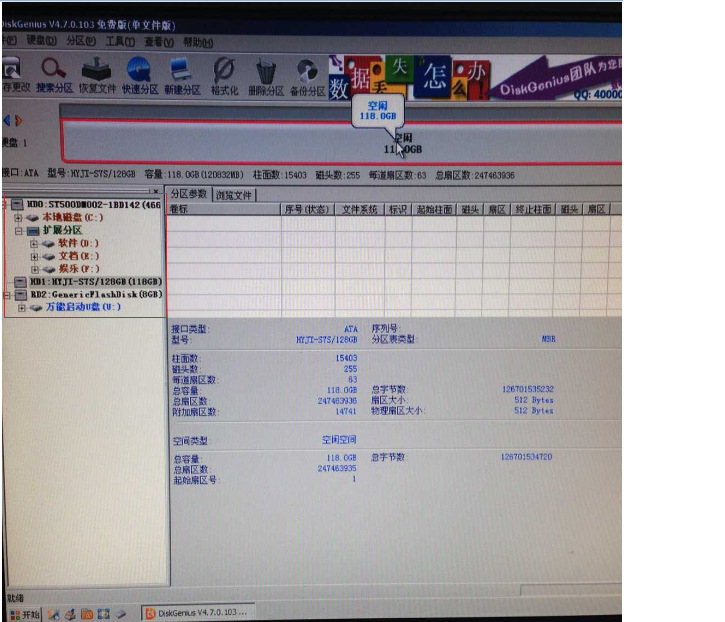
Task: Go to next disk with right arrow
Action: [x=18, y=121]
